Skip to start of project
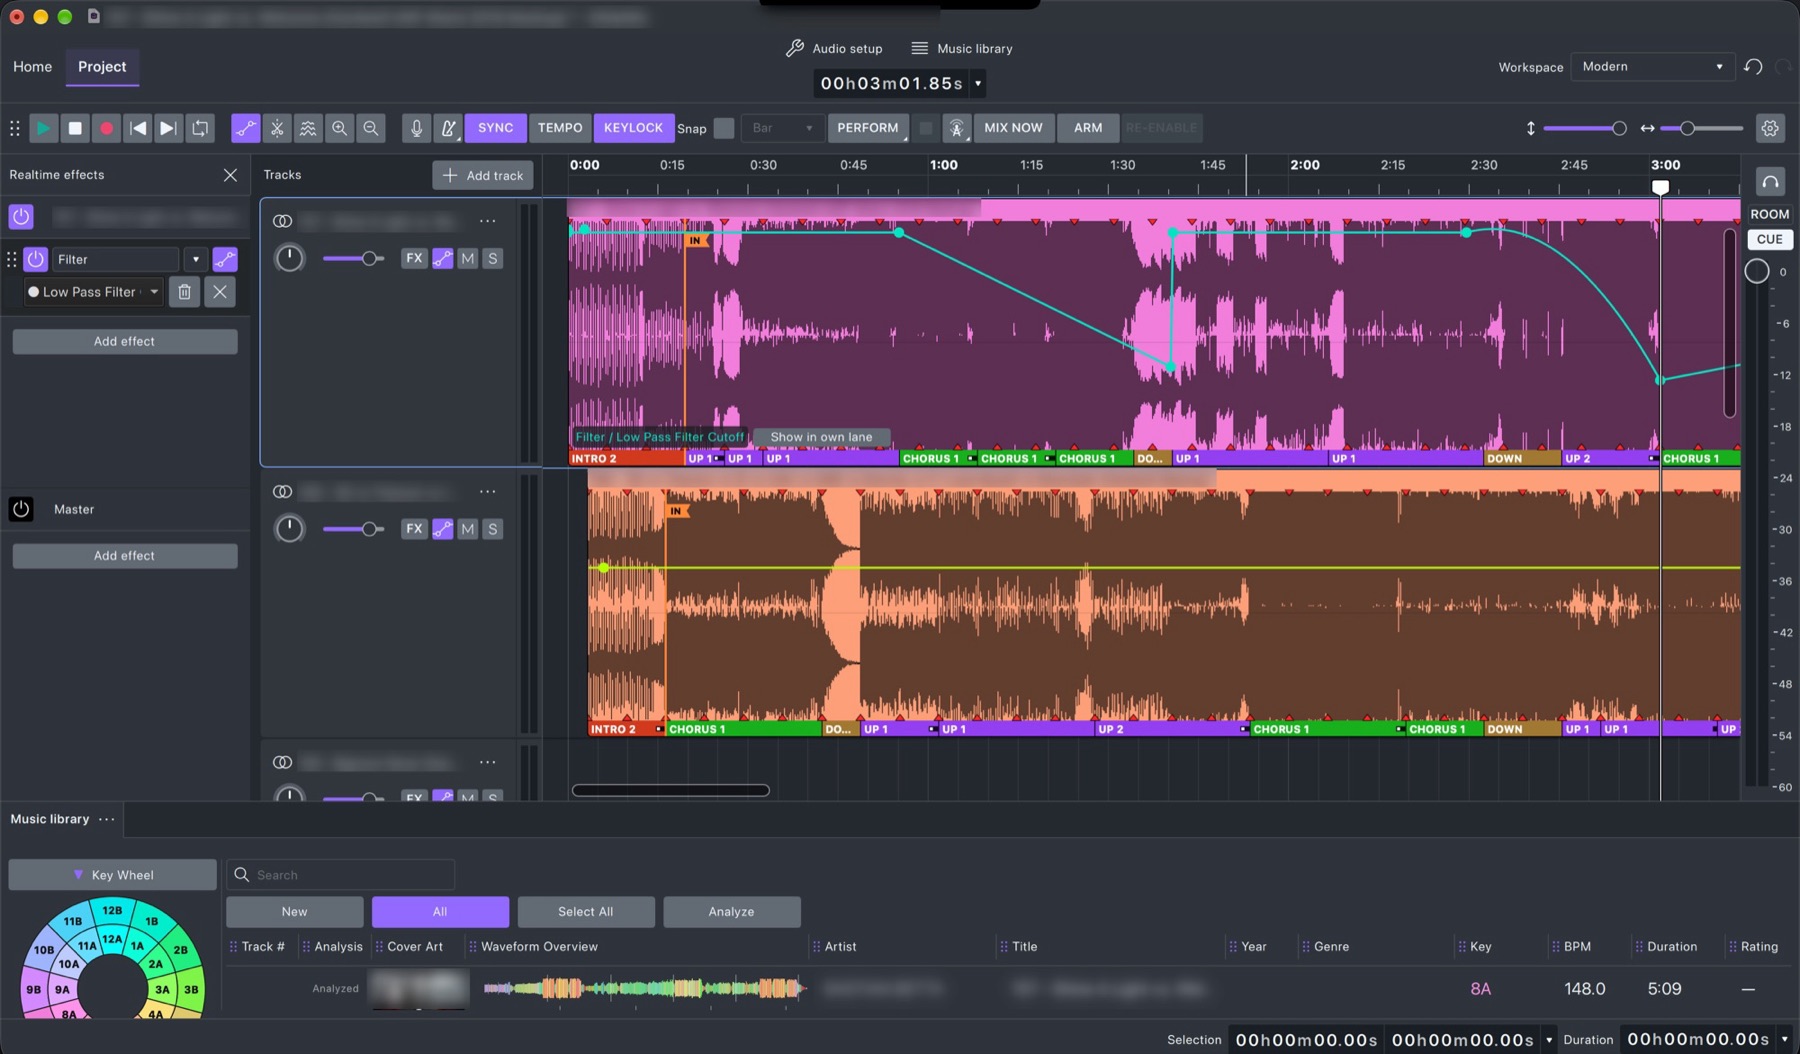1800x1054 pixels. pos(138,128)
